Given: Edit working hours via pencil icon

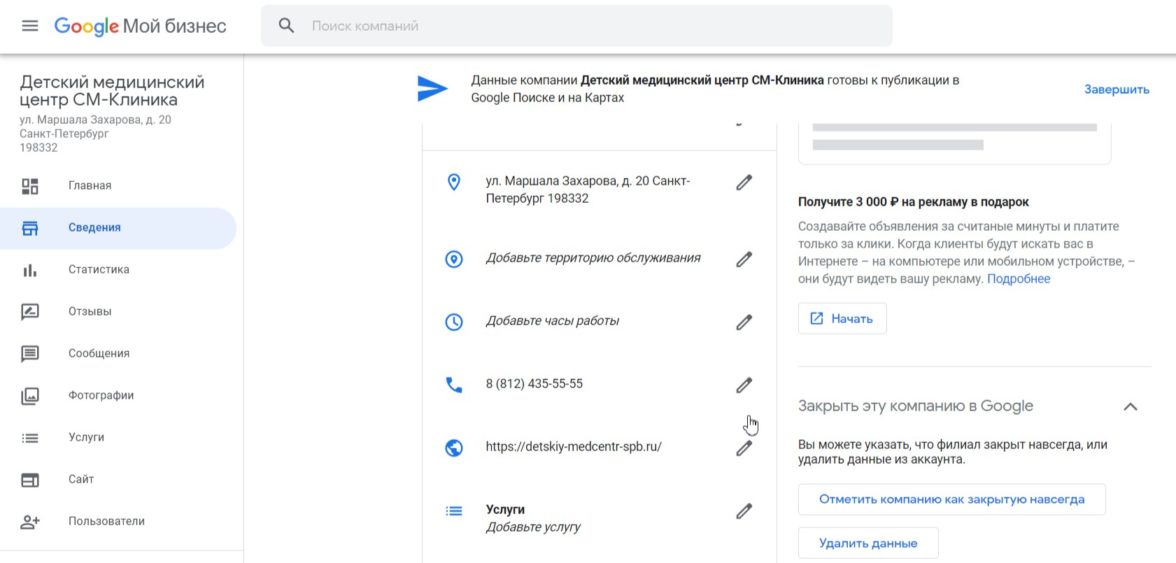Looking at the screenshot, I should pos(743,322).
